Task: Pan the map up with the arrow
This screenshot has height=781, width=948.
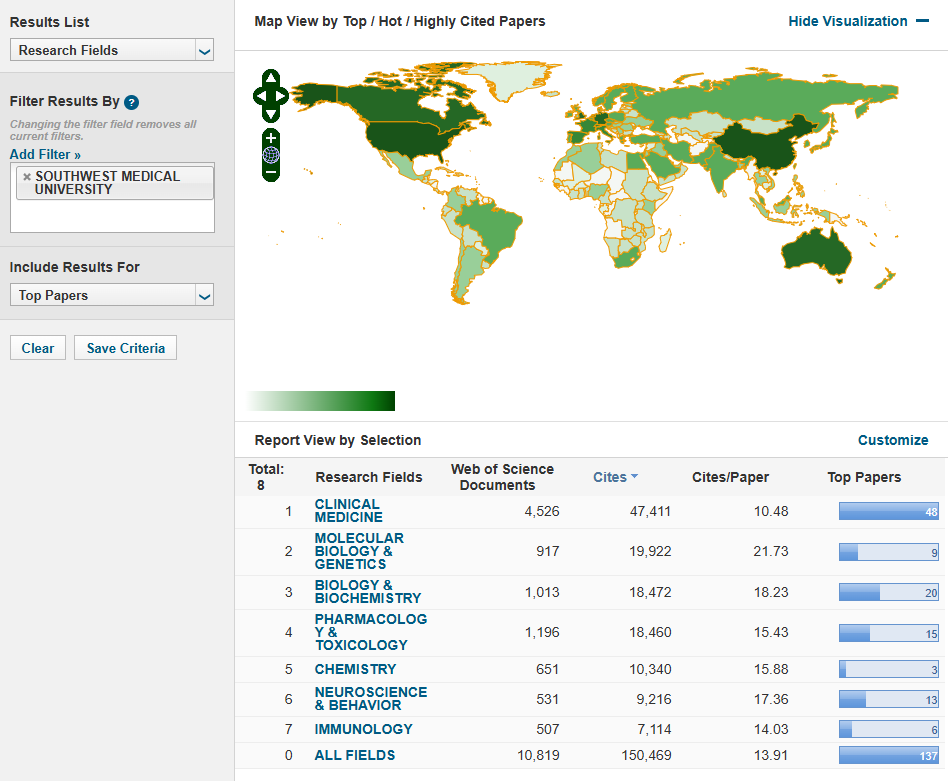Action: tap(271, 78)
